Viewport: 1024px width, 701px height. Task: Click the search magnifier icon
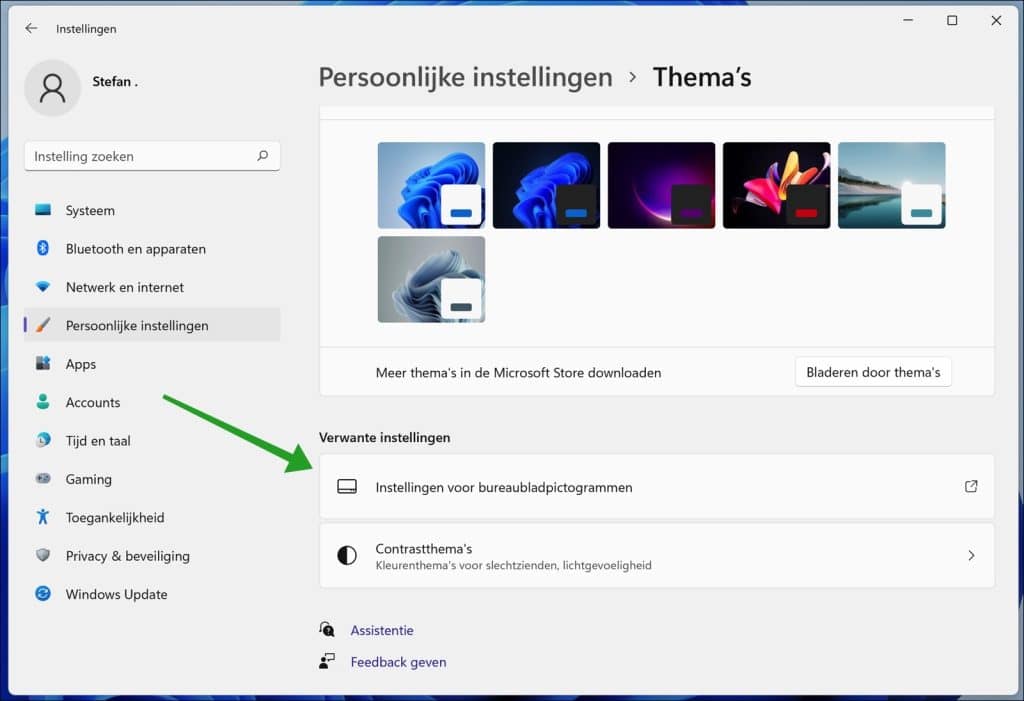point(262,156)
